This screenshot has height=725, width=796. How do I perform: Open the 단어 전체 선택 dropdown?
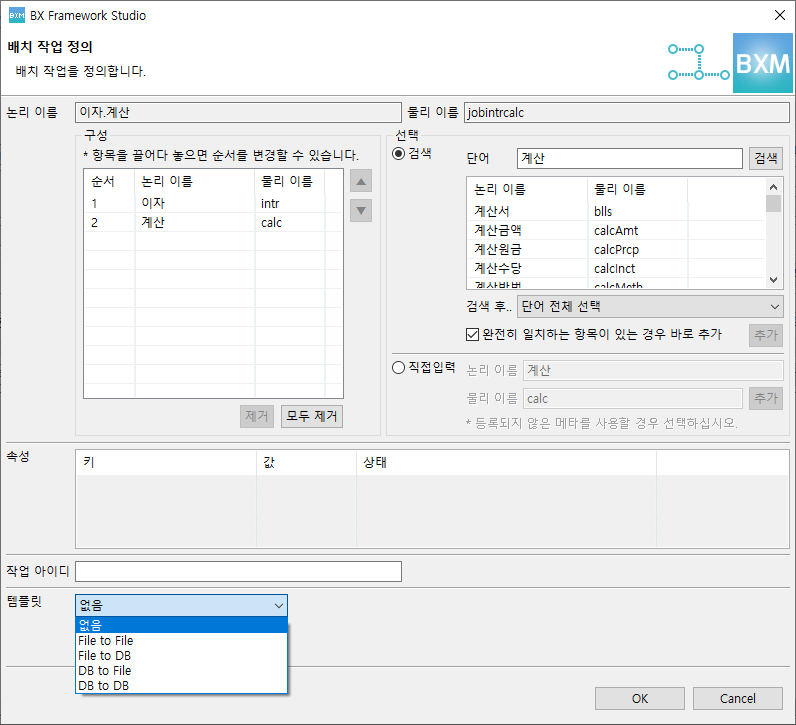click(650, 307)
